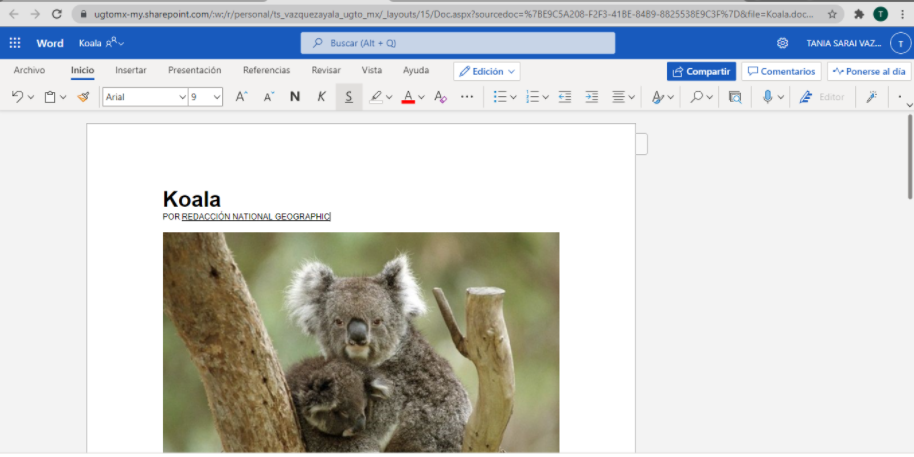Click the Designer magic wand icon
The height and width of the screenshot is (457, 914).
(871, 97)
